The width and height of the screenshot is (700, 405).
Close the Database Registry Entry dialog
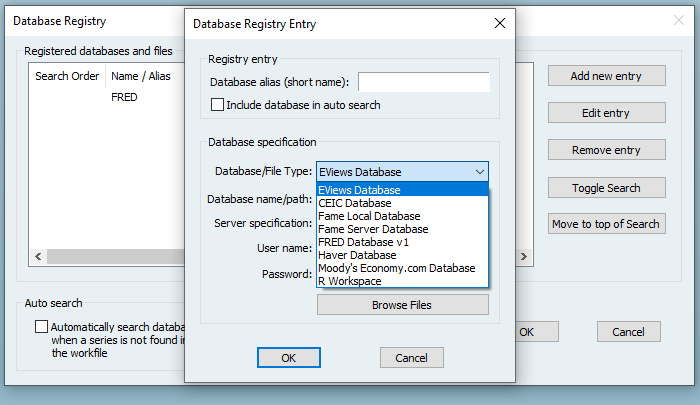[x=500, y=22]
